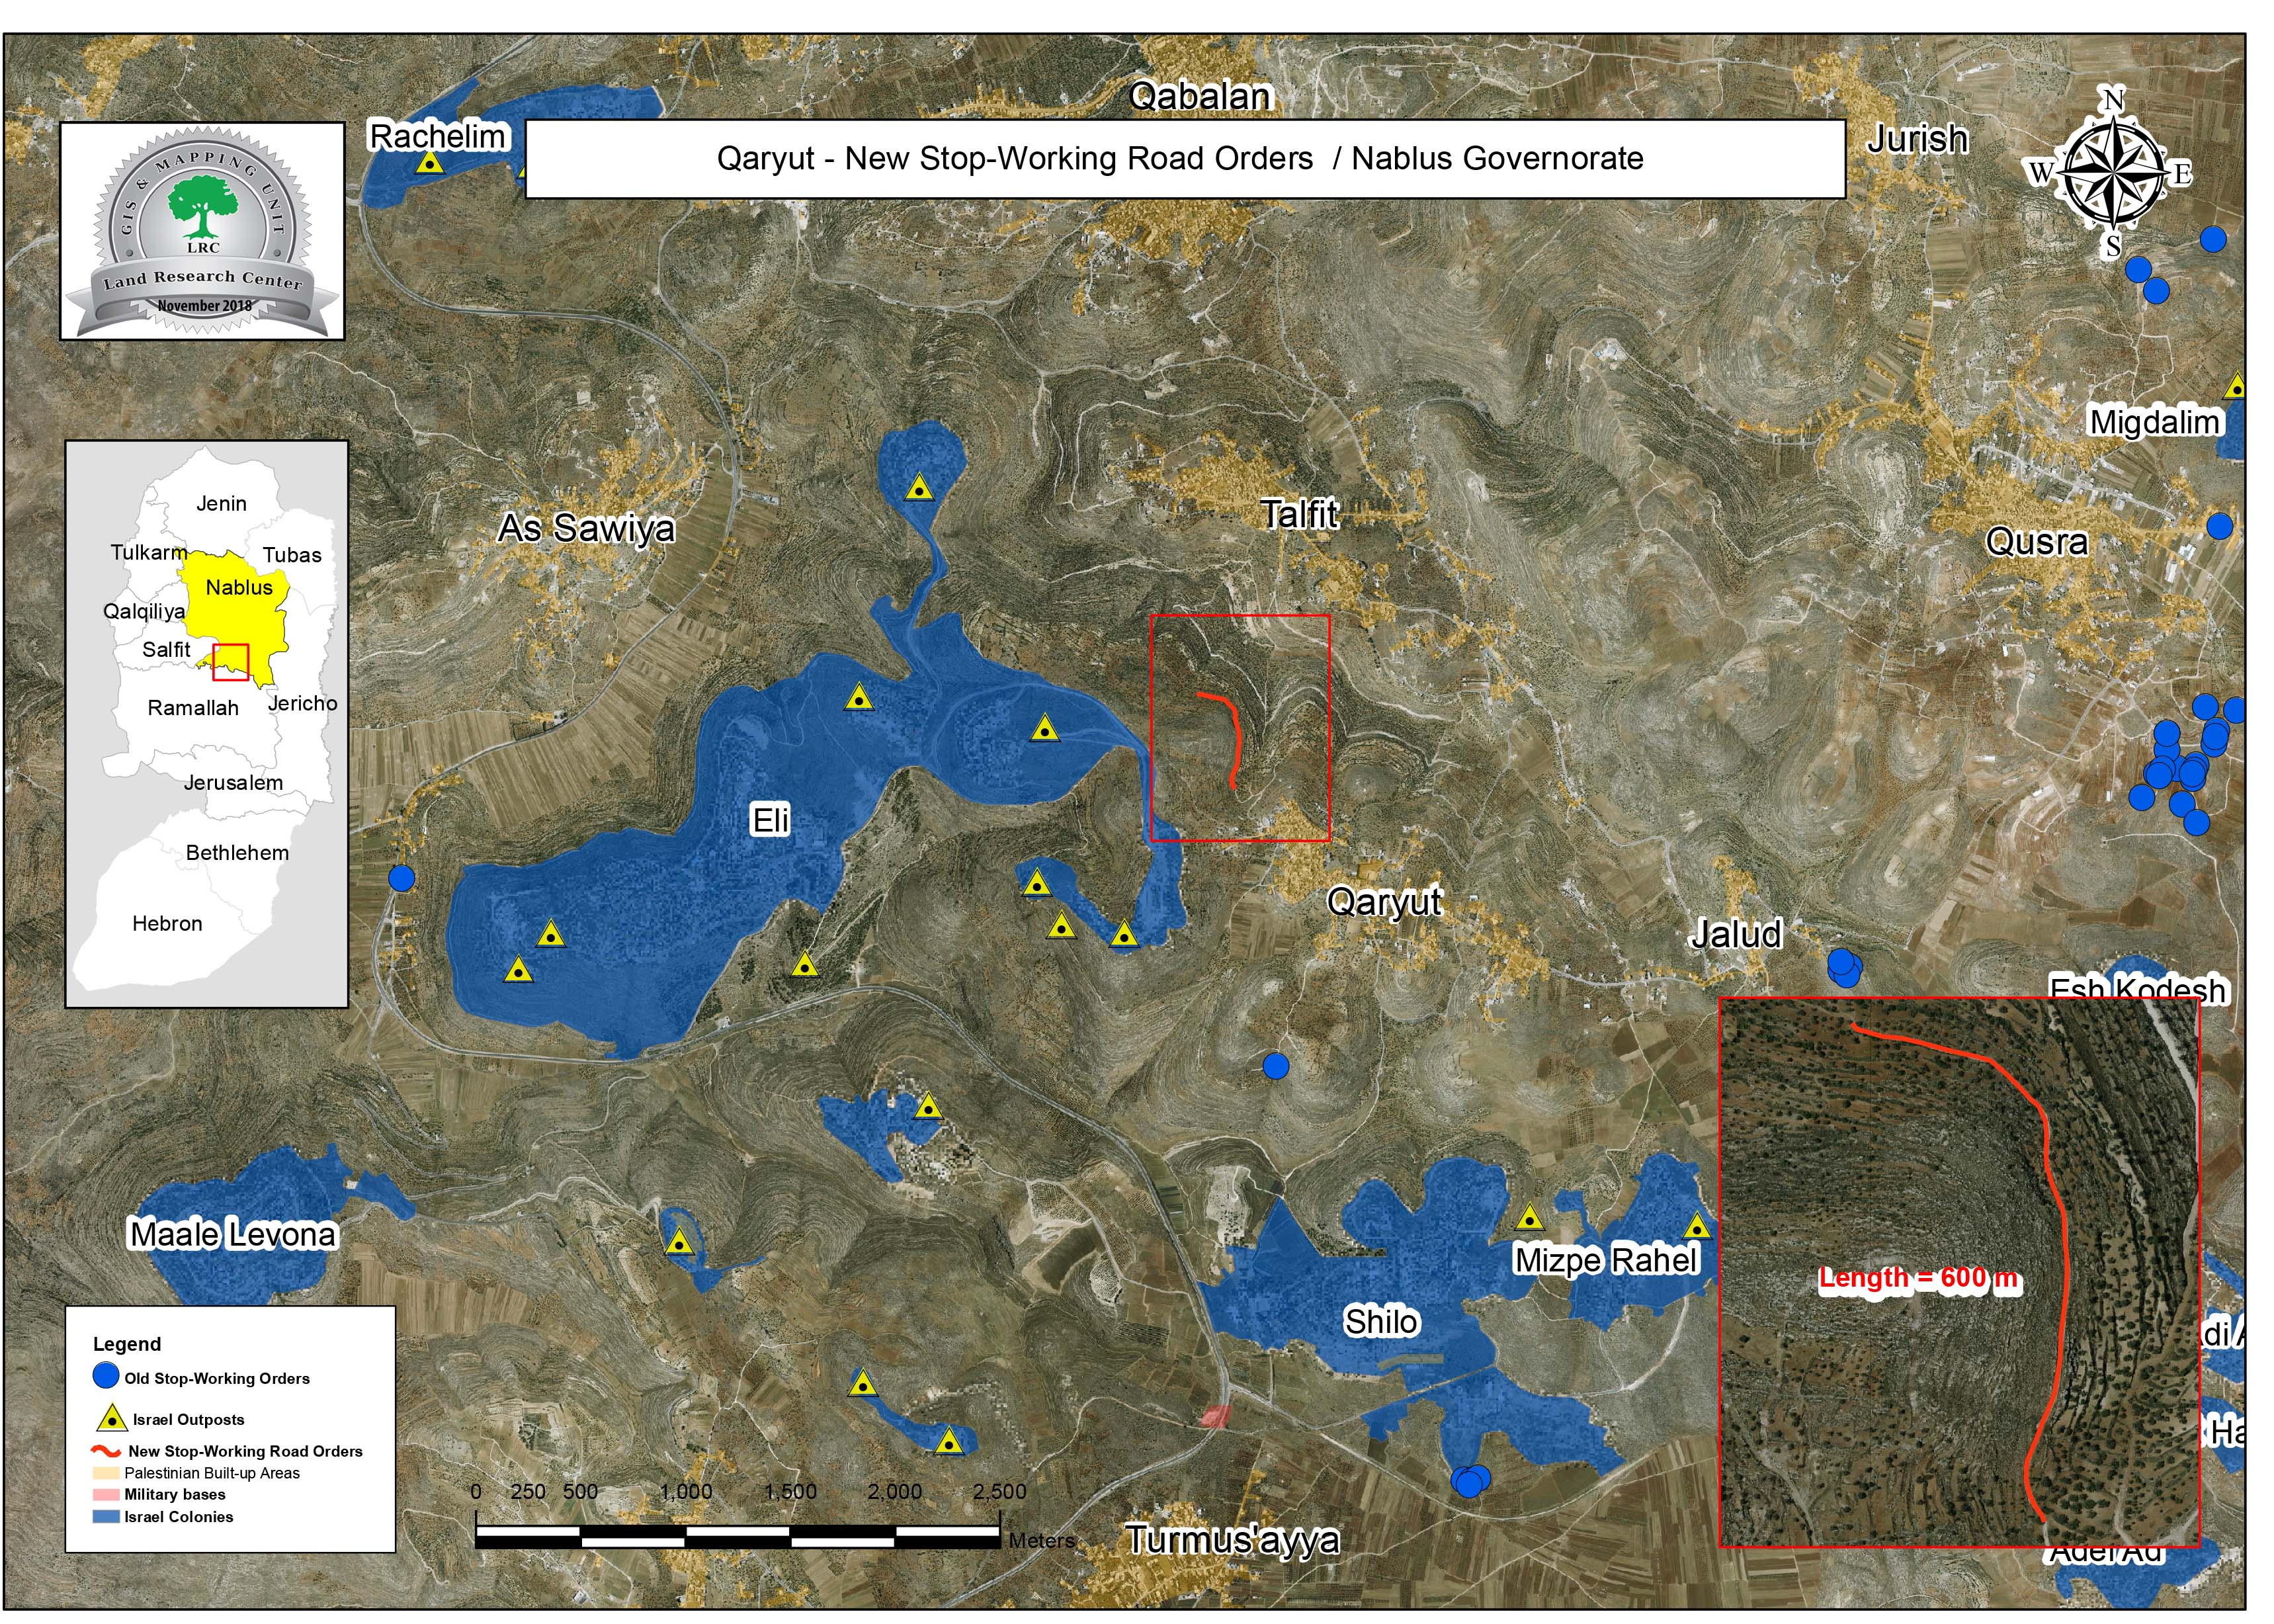Click the Israel Colonies blue legend swatch
The image size is (2274, 1624).
point(106,1517)
